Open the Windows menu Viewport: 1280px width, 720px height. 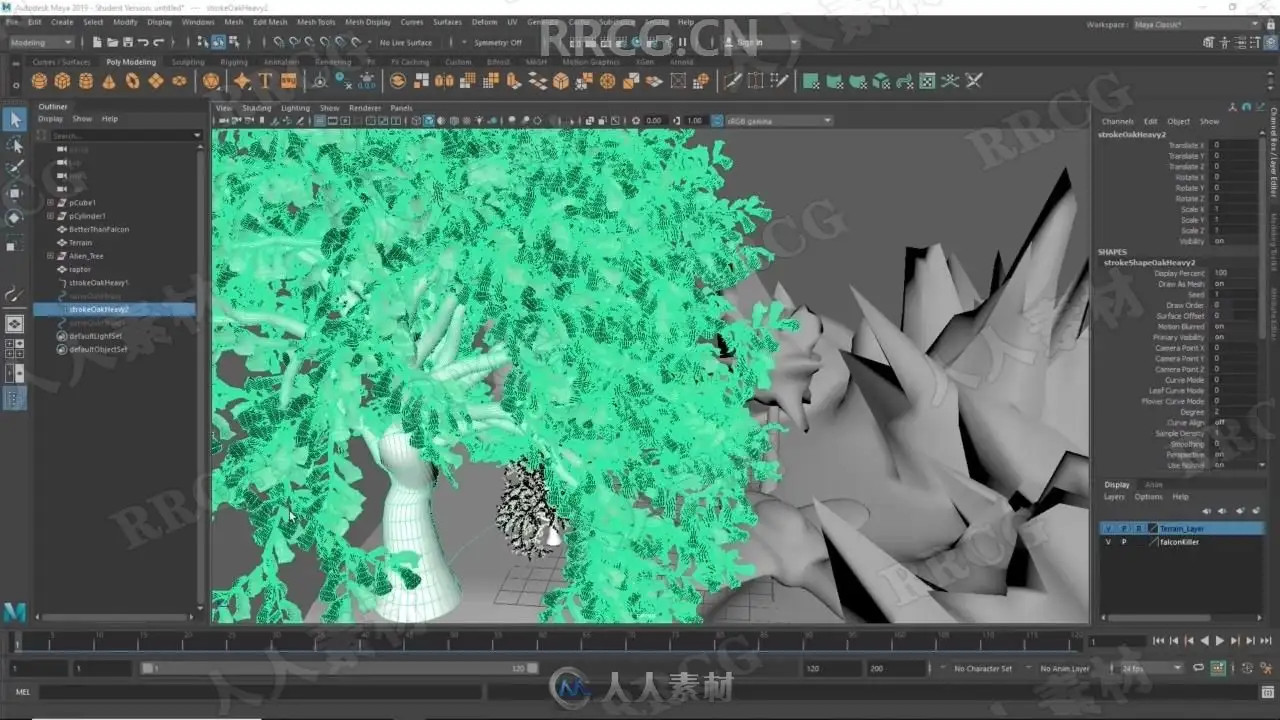[x=198, y=22]
